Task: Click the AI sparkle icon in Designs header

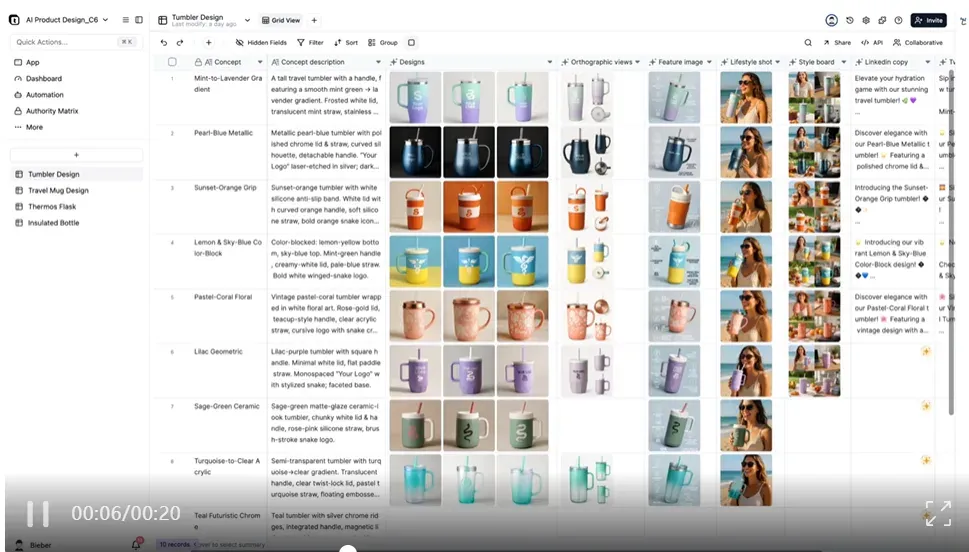Action: 394,62
